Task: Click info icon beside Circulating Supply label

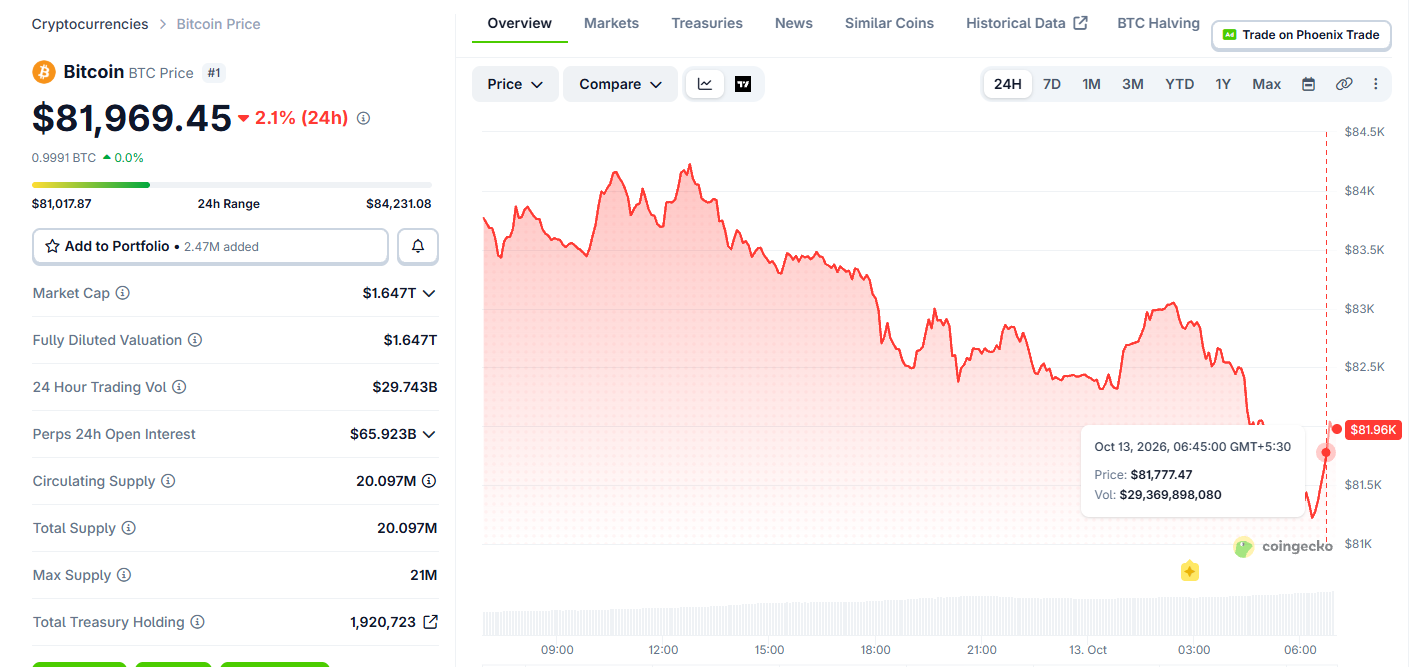Action: tap(168, 481)
